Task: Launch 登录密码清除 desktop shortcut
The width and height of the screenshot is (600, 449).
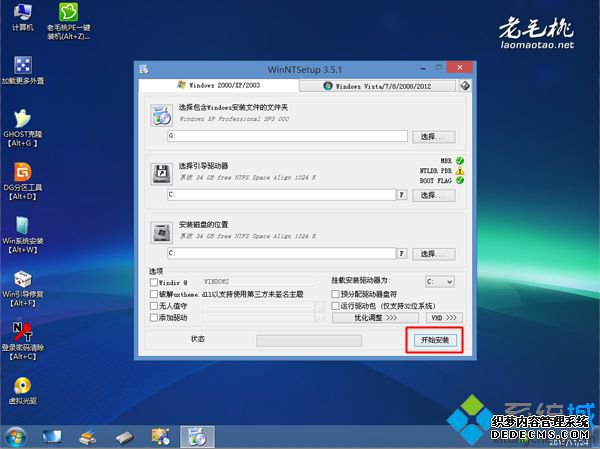Action: coord(23,341)
